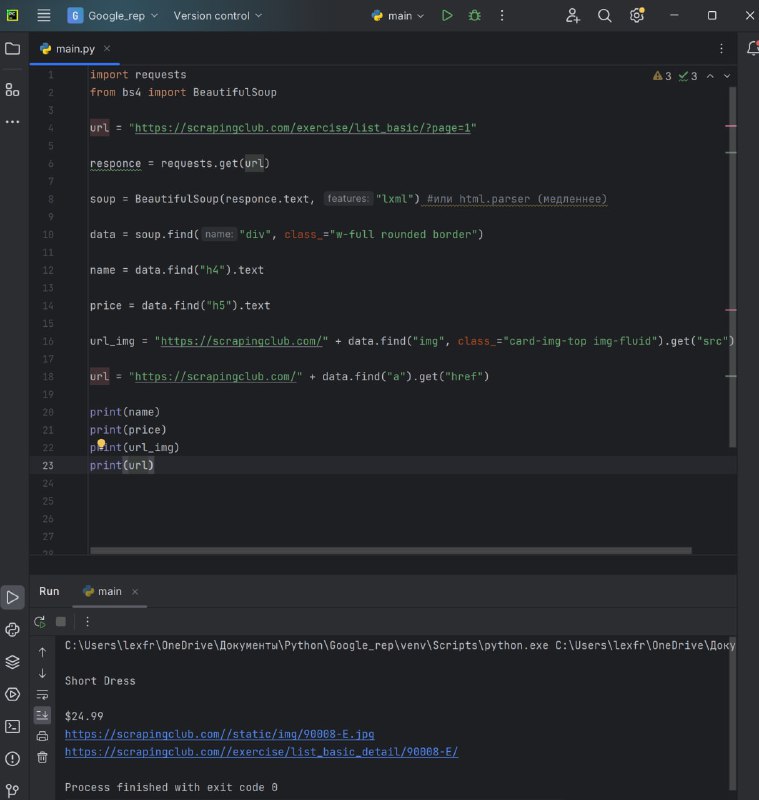759x800 pixels.
Task: Open the Python Console tool window
Action: point(12,630)
